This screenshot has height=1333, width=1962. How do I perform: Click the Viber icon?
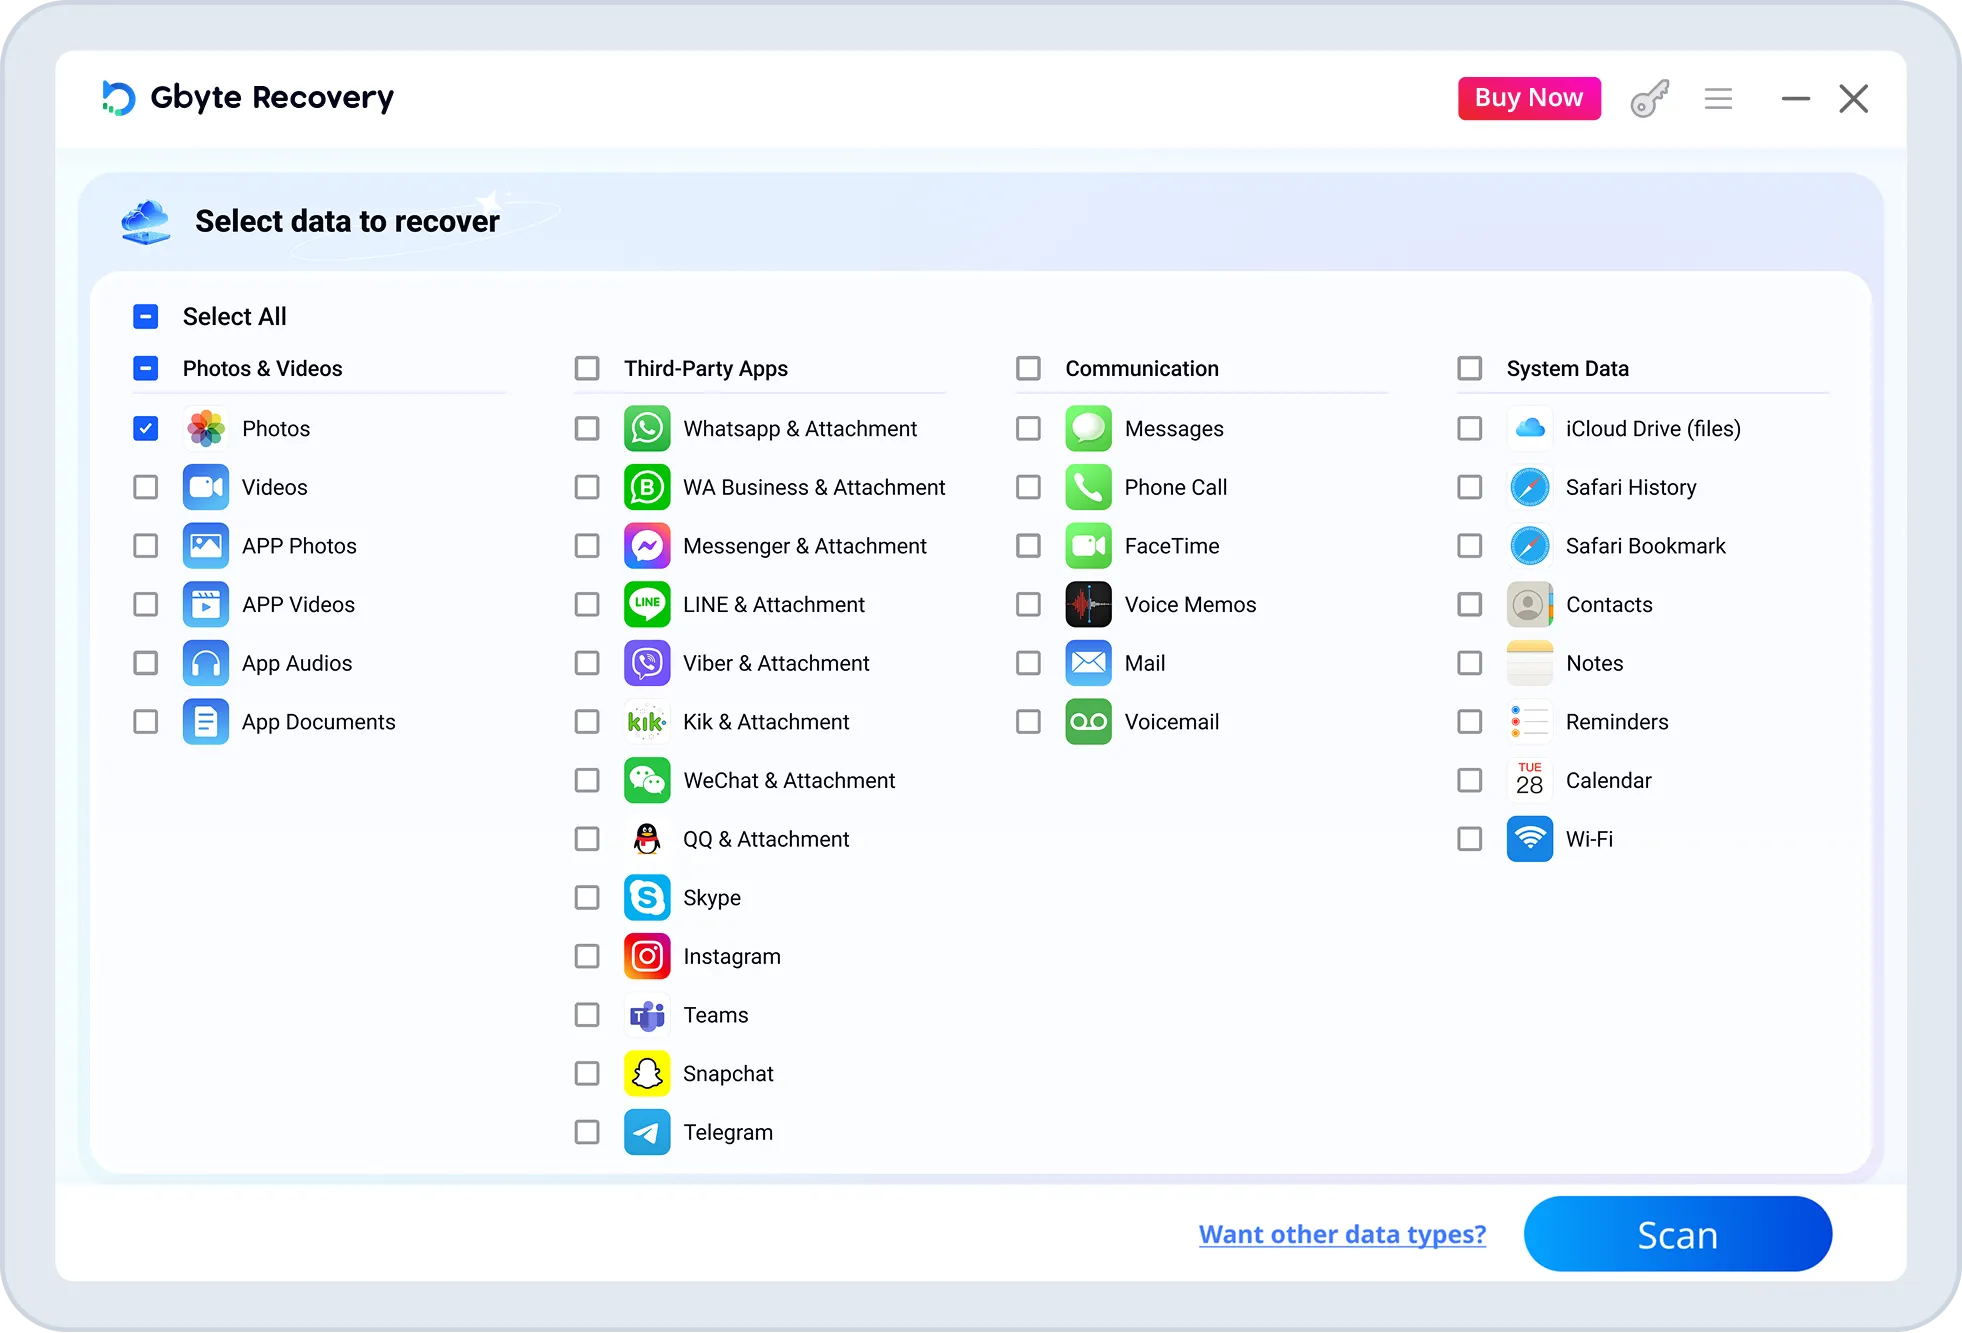click(x=647, y=663)
